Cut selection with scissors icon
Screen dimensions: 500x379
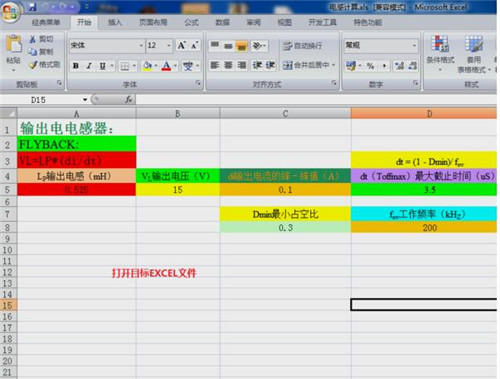pyautogui.click(x=32, y=39)
